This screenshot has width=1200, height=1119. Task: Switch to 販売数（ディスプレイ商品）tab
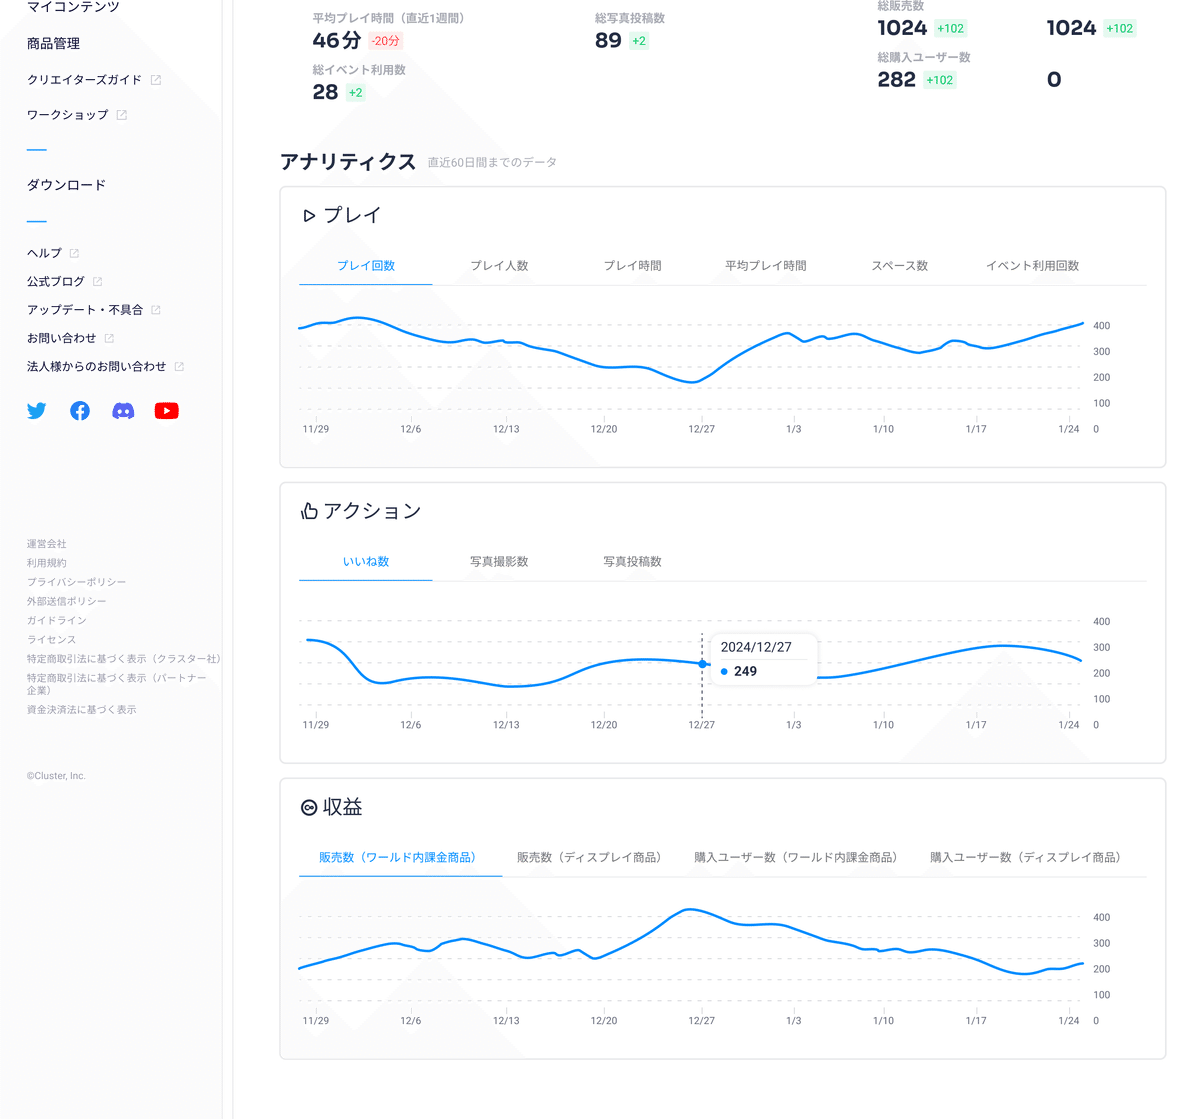coord(591,858)
